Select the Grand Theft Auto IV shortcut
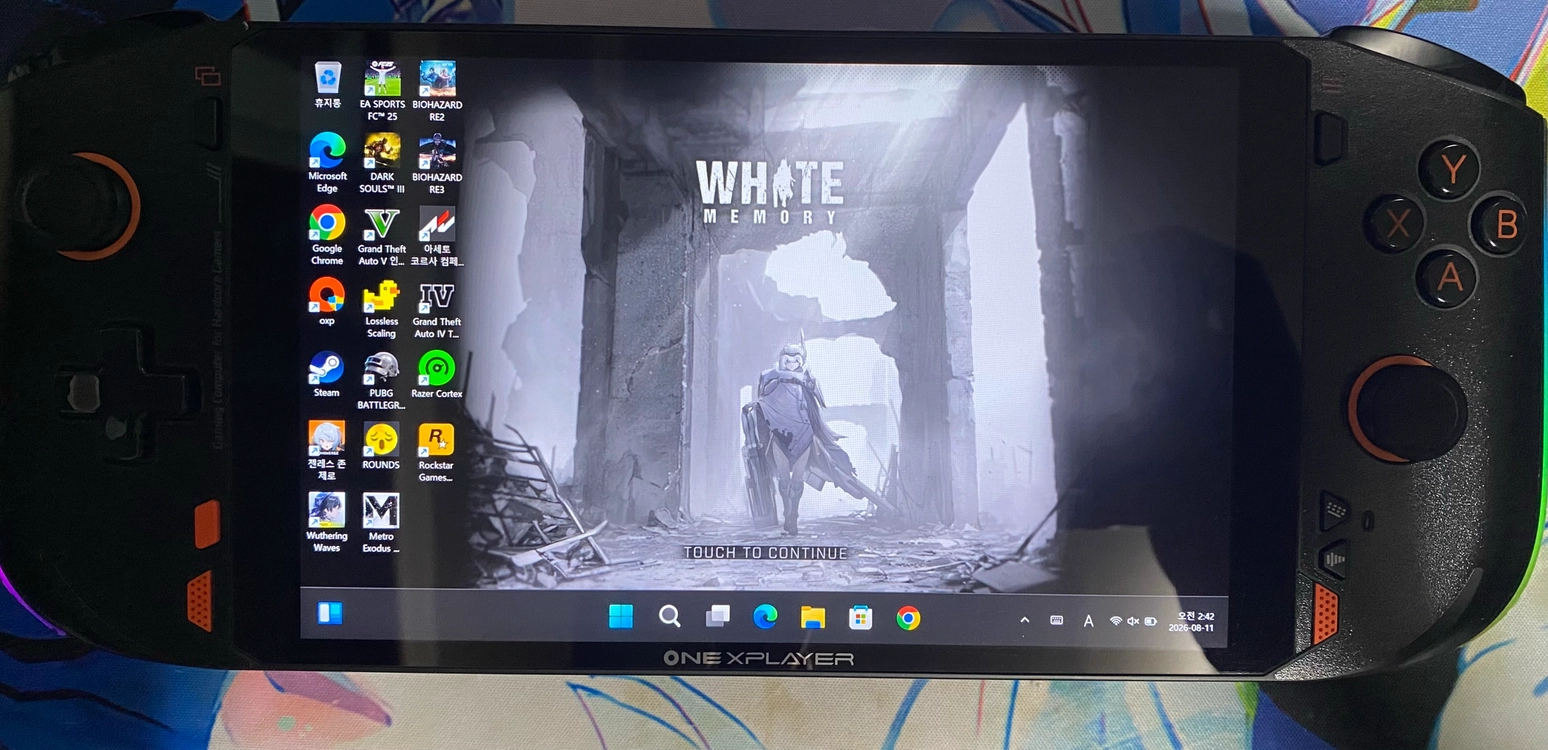This screenshot has height=750, width=1548. tap(437, 309)
